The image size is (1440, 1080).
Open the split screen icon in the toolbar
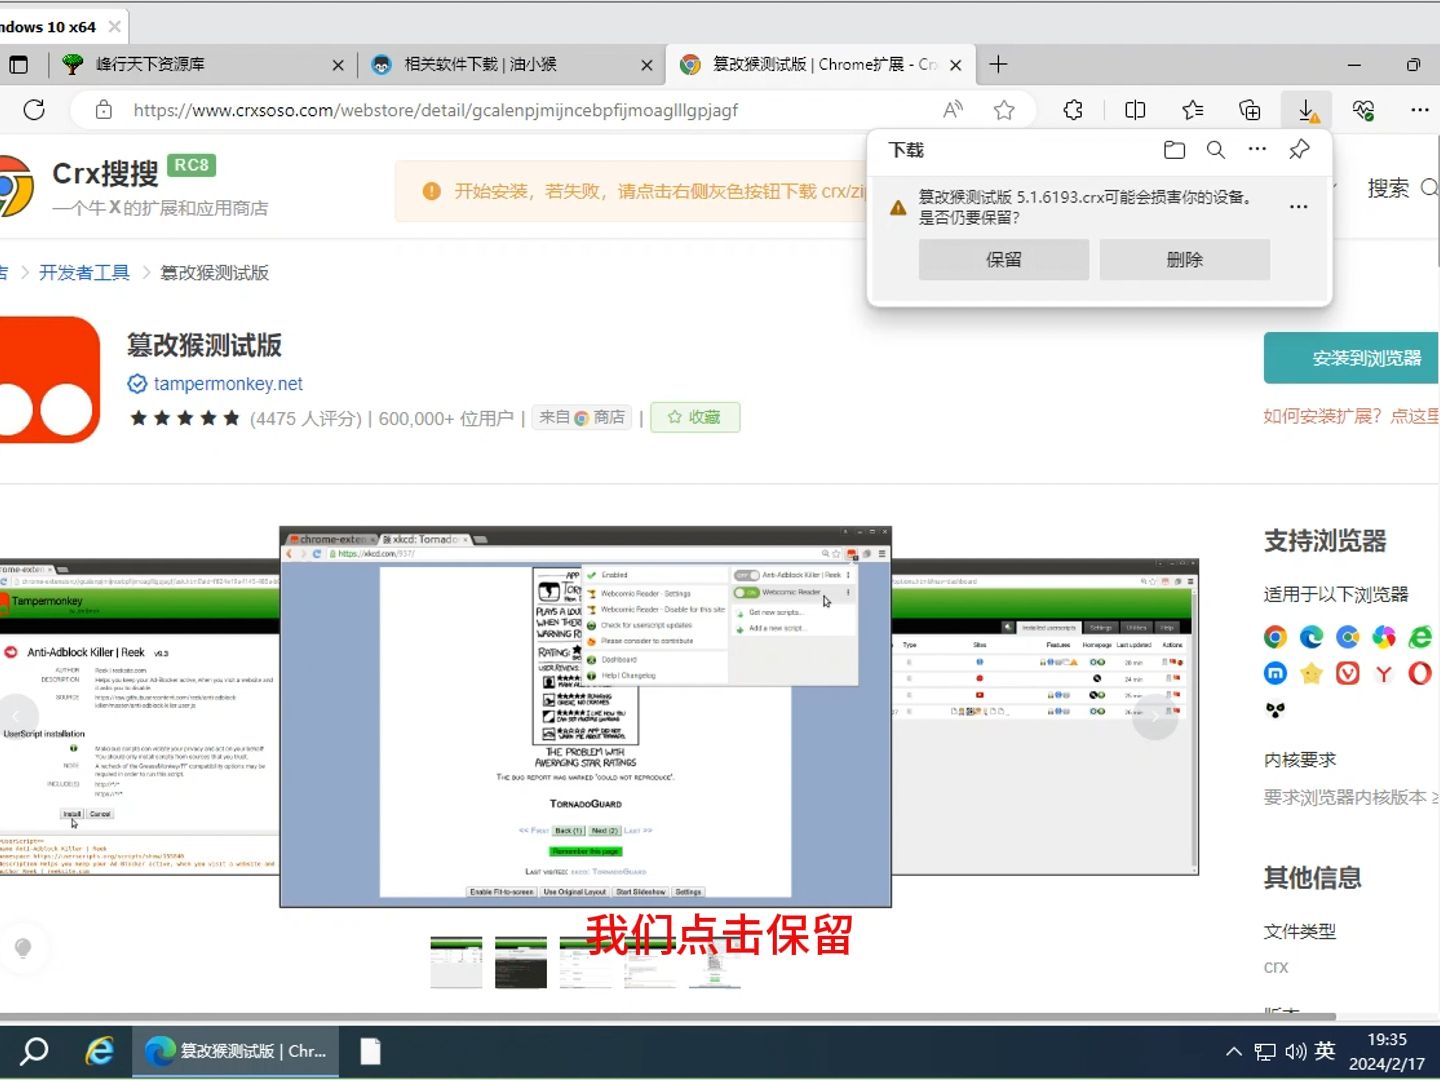coord(1135,110)
